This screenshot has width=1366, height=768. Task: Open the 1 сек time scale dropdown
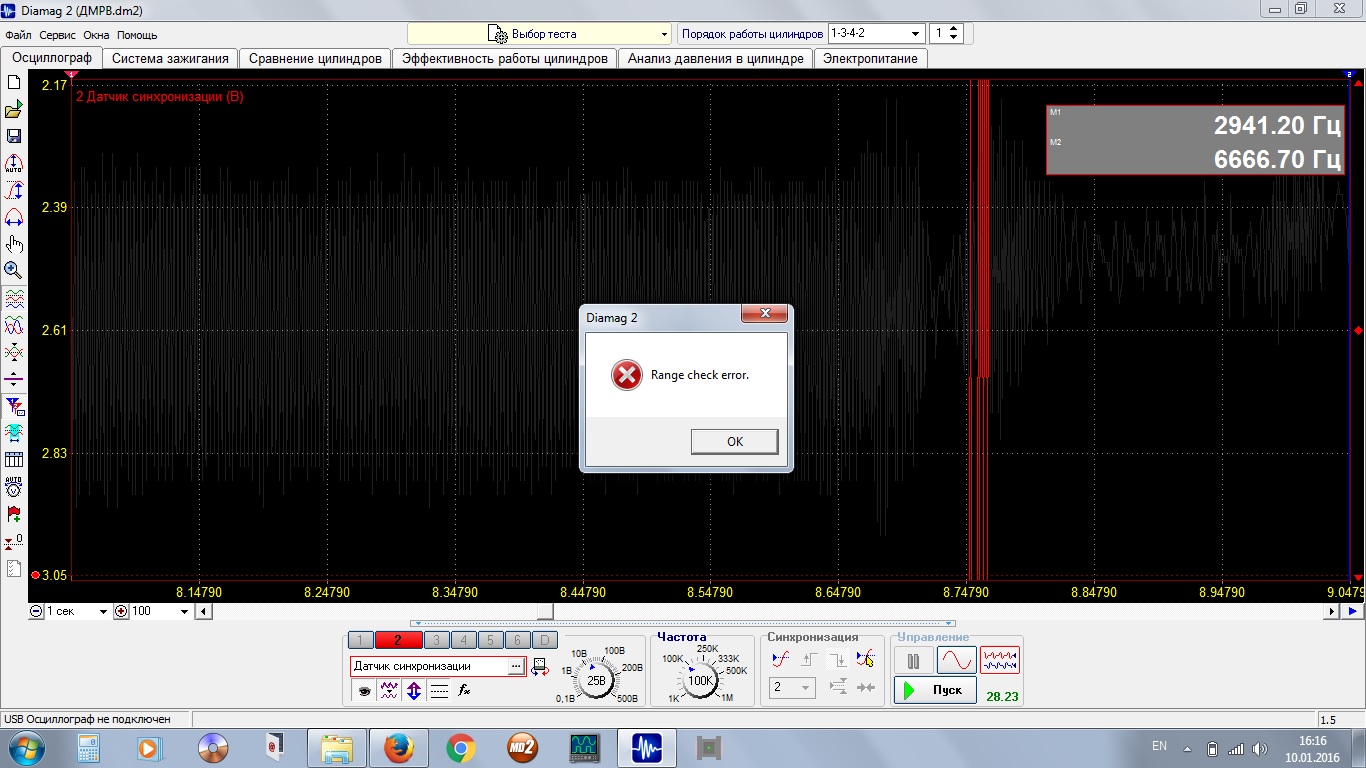click(x=77, y=611)
